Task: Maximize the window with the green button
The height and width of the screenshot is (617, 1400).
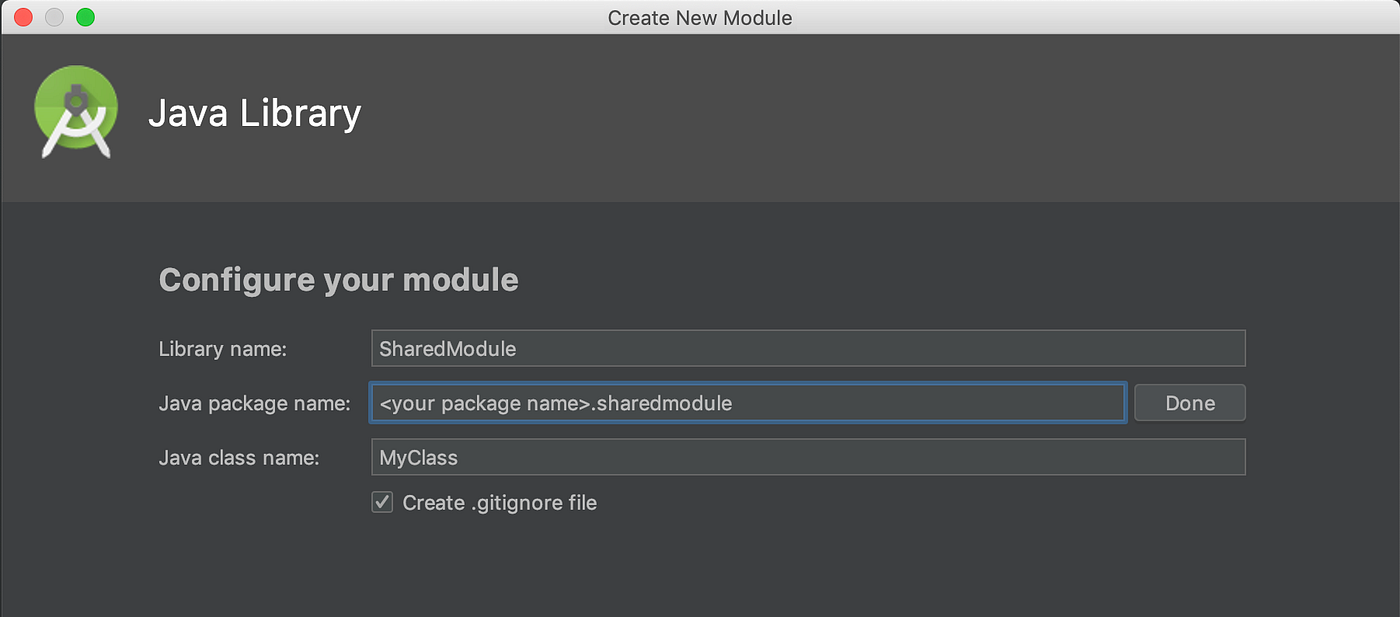Action: click(85, 17)
